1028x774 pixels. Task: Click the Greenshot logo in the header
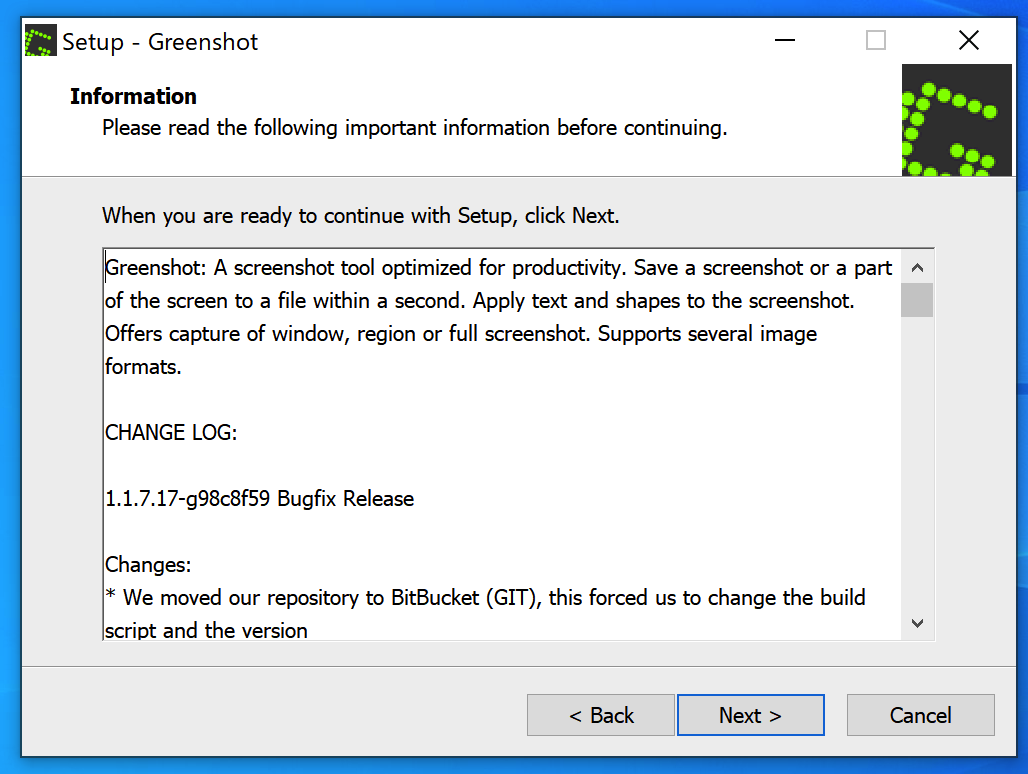pyautogui.click(x=956, y=121)
